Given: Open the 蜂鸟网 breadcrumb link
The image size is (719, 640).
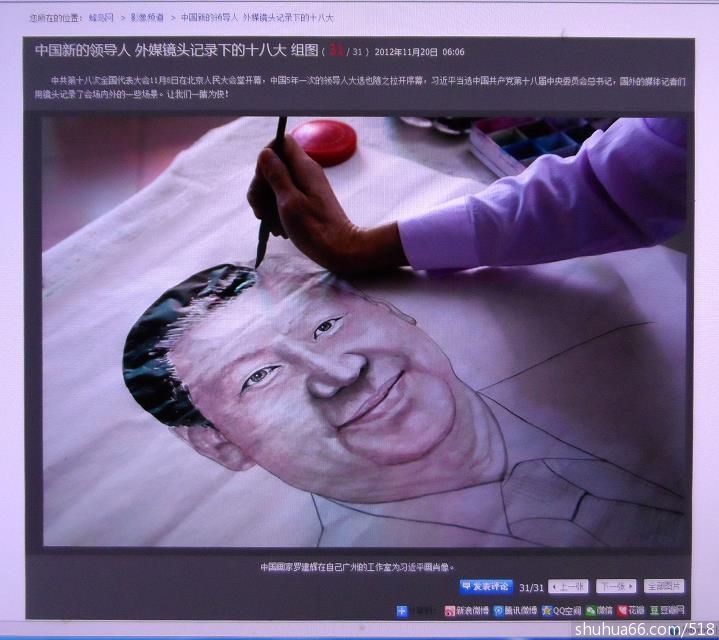Looking at the screenshot, I should [101, 18].
